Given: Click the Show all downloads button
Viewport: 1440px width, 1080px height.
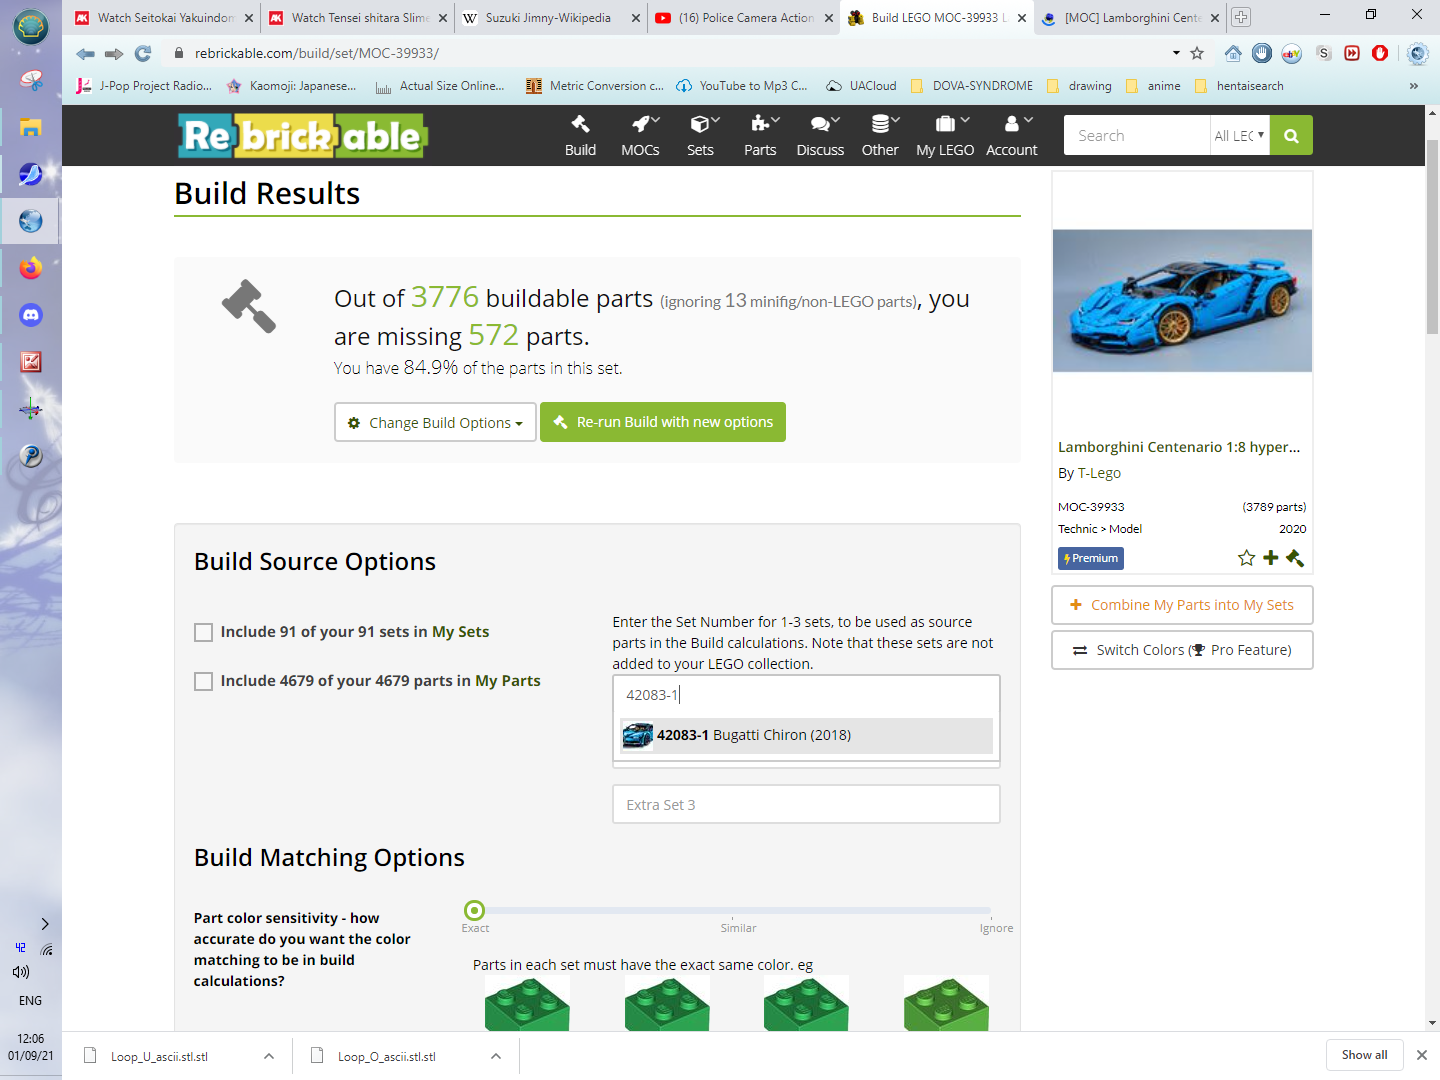Looking at the screenshot, I should tap(1364, 1055).
